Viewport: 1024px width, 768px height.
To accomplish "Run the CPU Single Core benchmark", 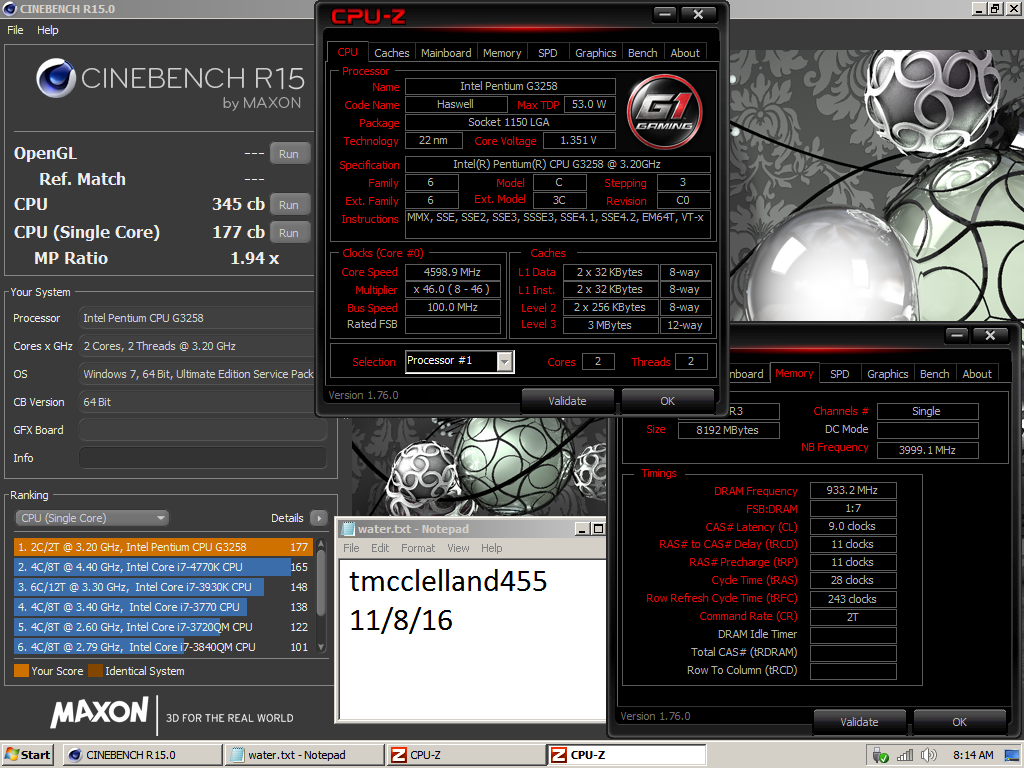I will tap(289, 232).
